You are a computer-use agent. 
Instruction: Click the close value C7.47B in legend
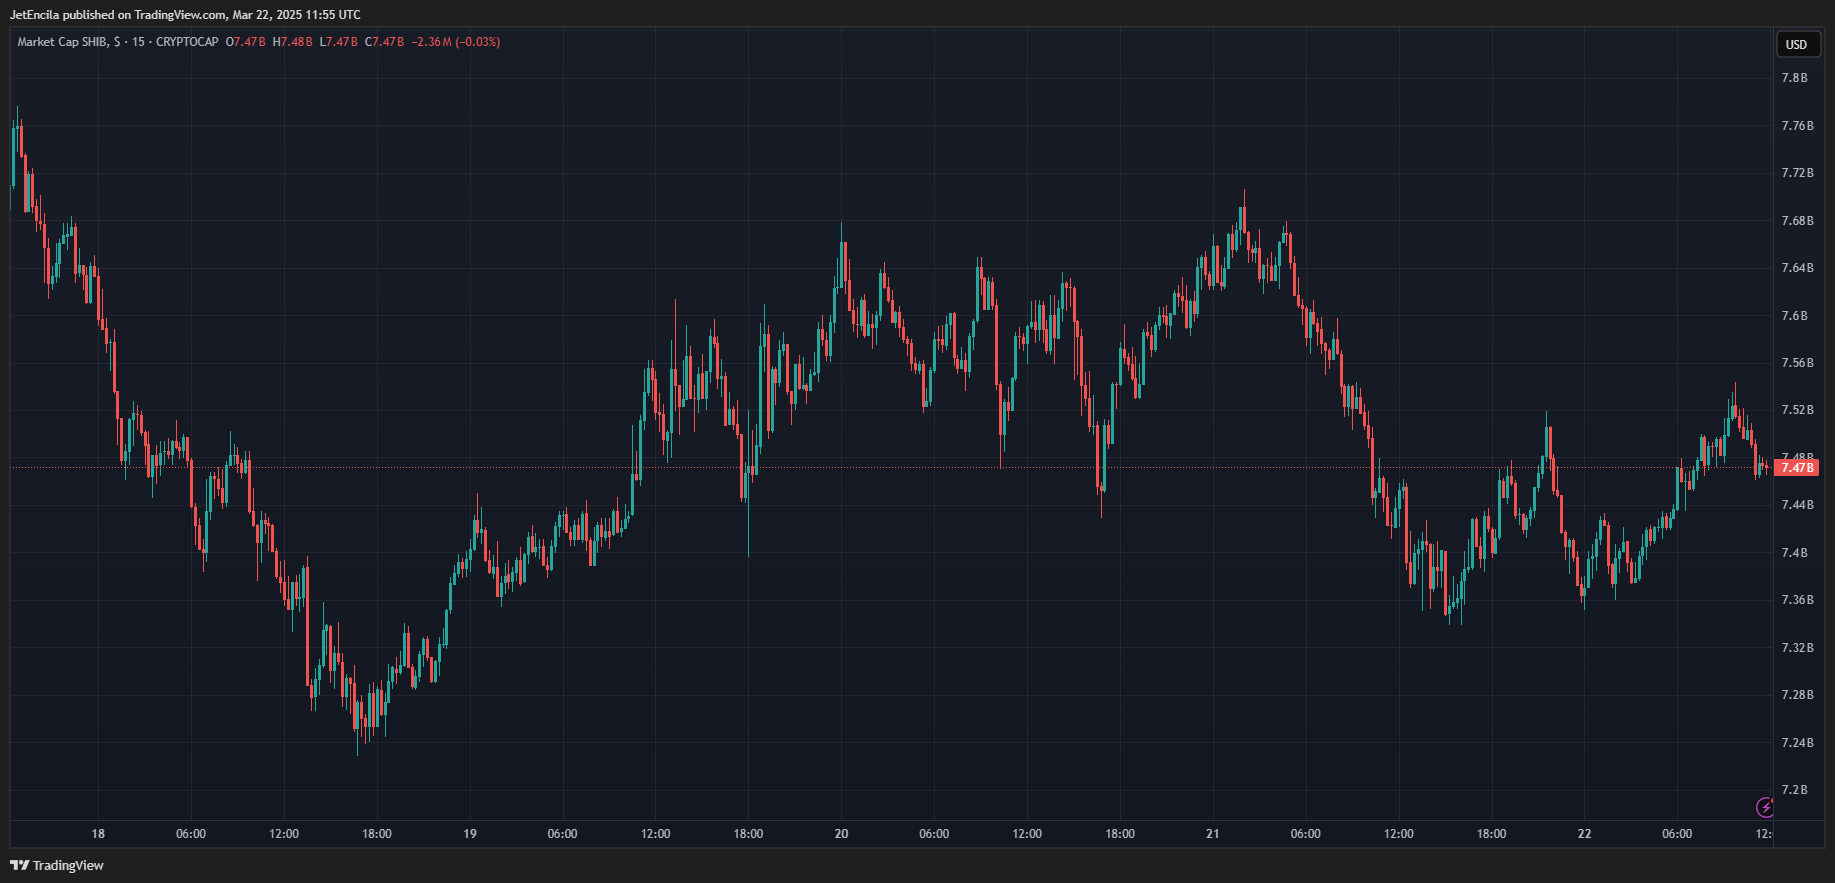[x=384, y=42]
